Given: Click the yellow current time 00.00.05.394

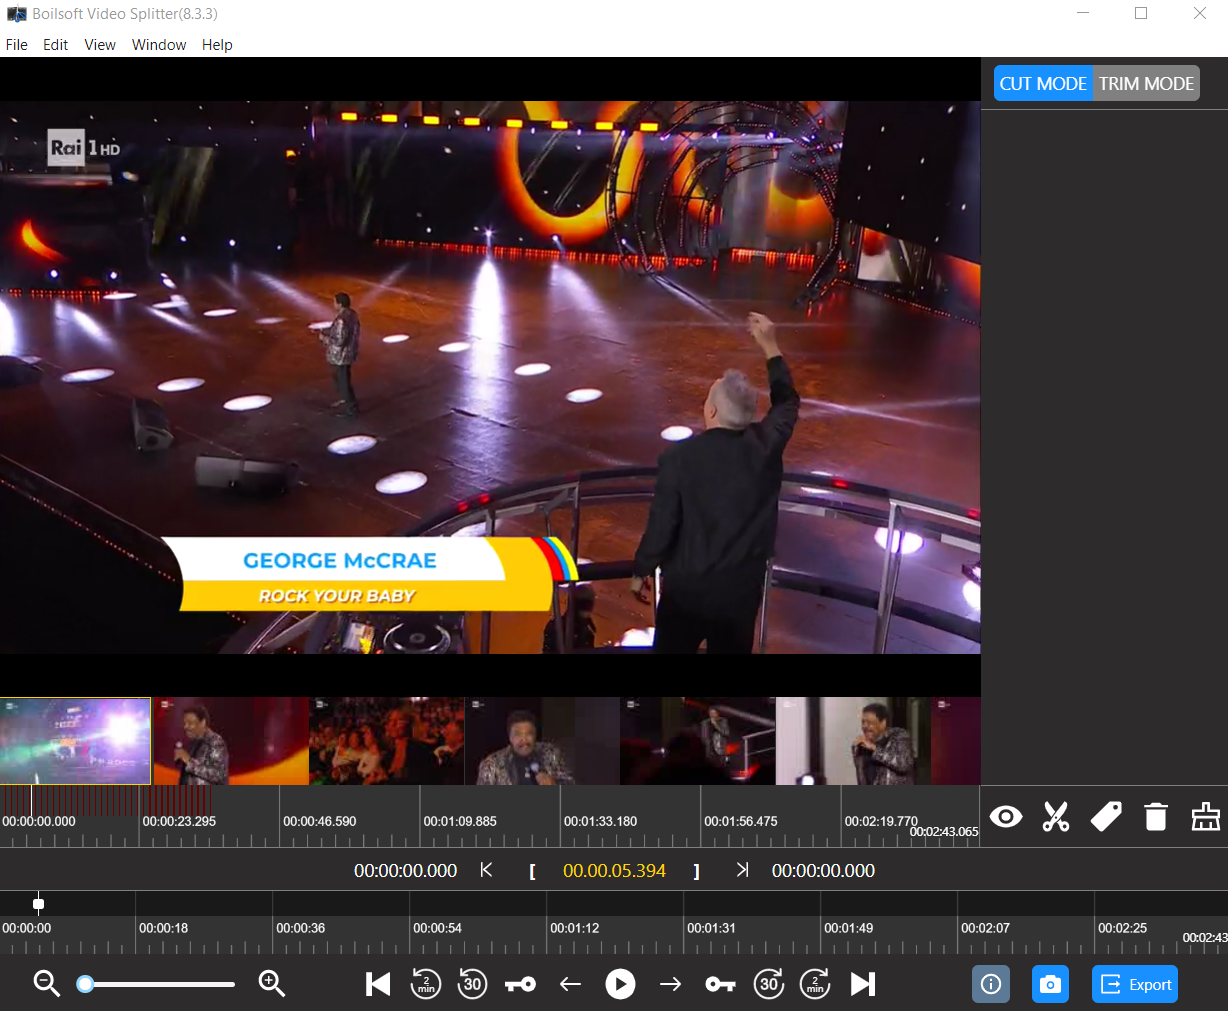Looking at the screenshot, I should click(x=614, y=871).
